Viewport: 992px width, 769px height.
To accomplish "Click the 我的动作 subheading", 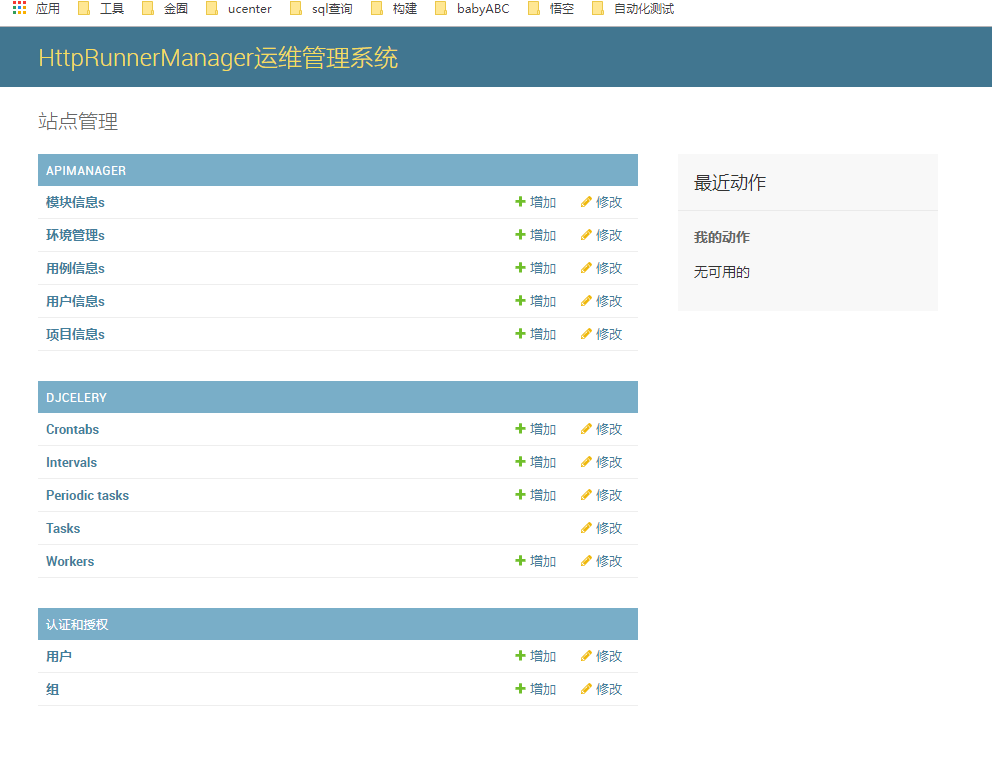I will 722,237.
